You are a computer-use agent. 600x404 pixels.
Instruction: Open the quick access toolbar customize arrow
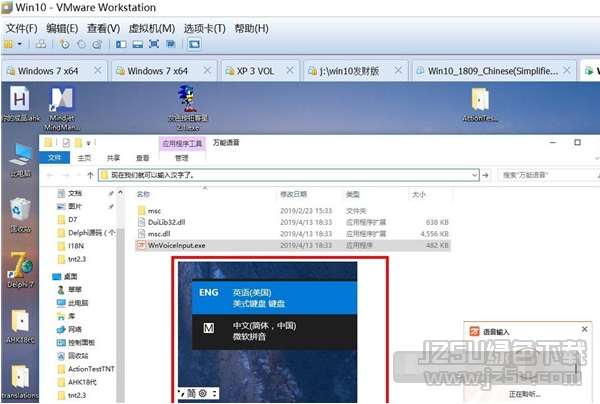point(88,143)
